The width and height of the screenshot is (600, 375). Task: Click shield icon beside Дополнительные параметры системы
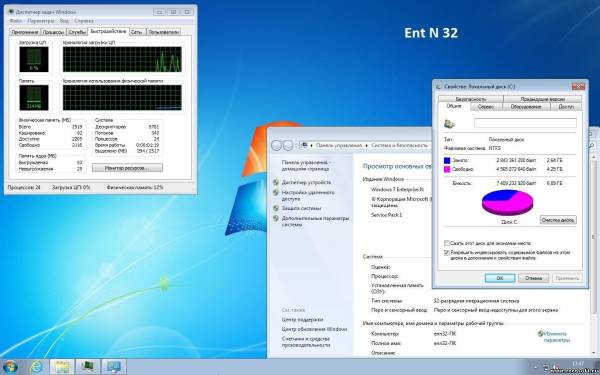point(276,218)
